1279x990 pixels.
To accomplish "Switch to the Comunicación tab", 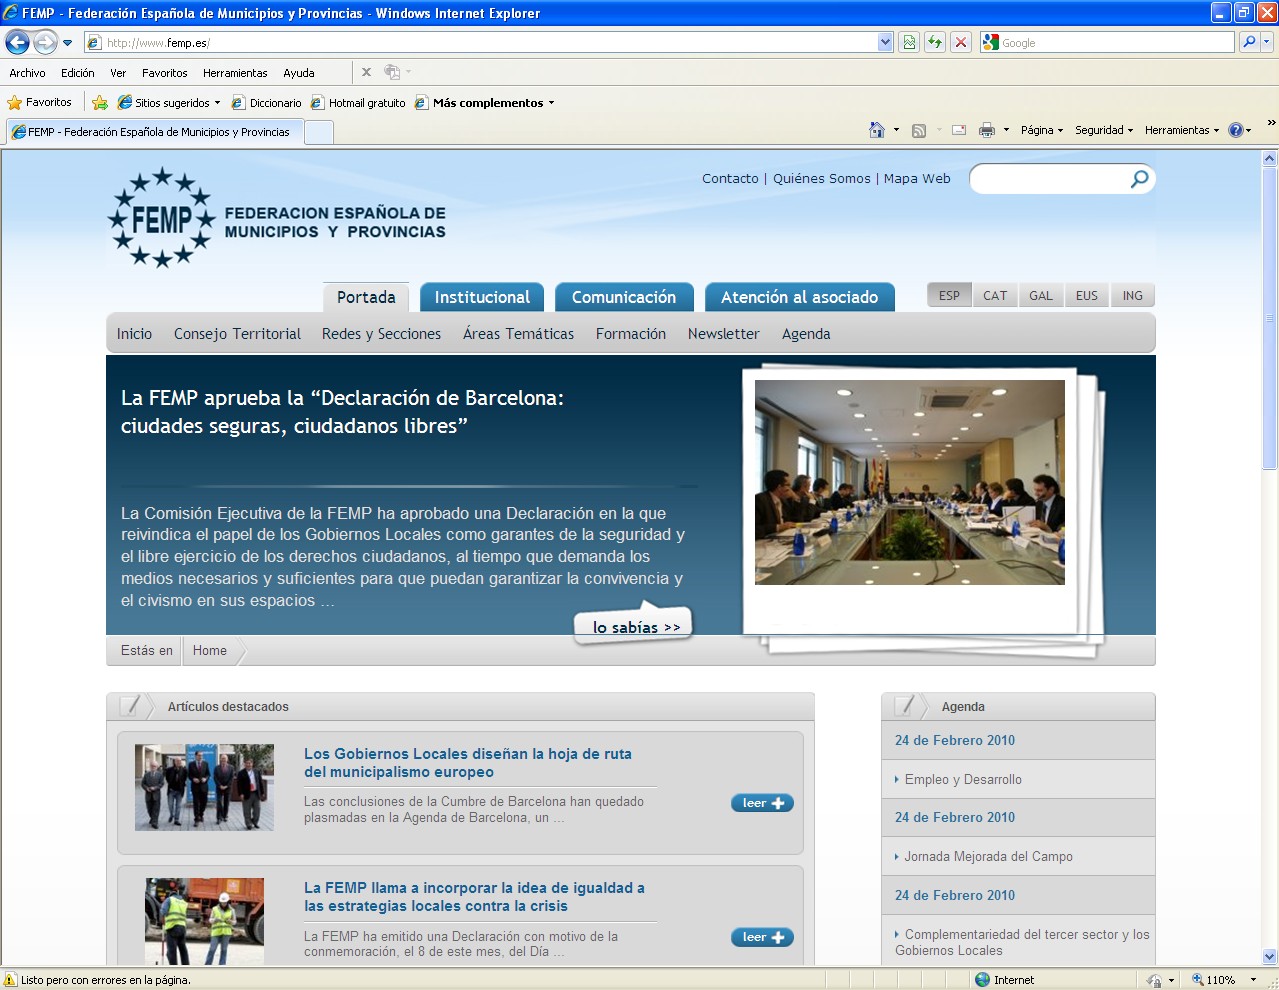I will coord(624,296).
